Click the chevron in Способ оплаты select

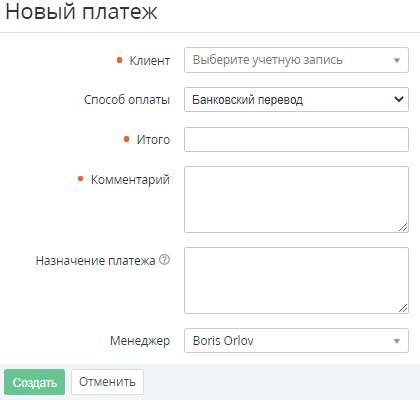(x=399, y=99)
